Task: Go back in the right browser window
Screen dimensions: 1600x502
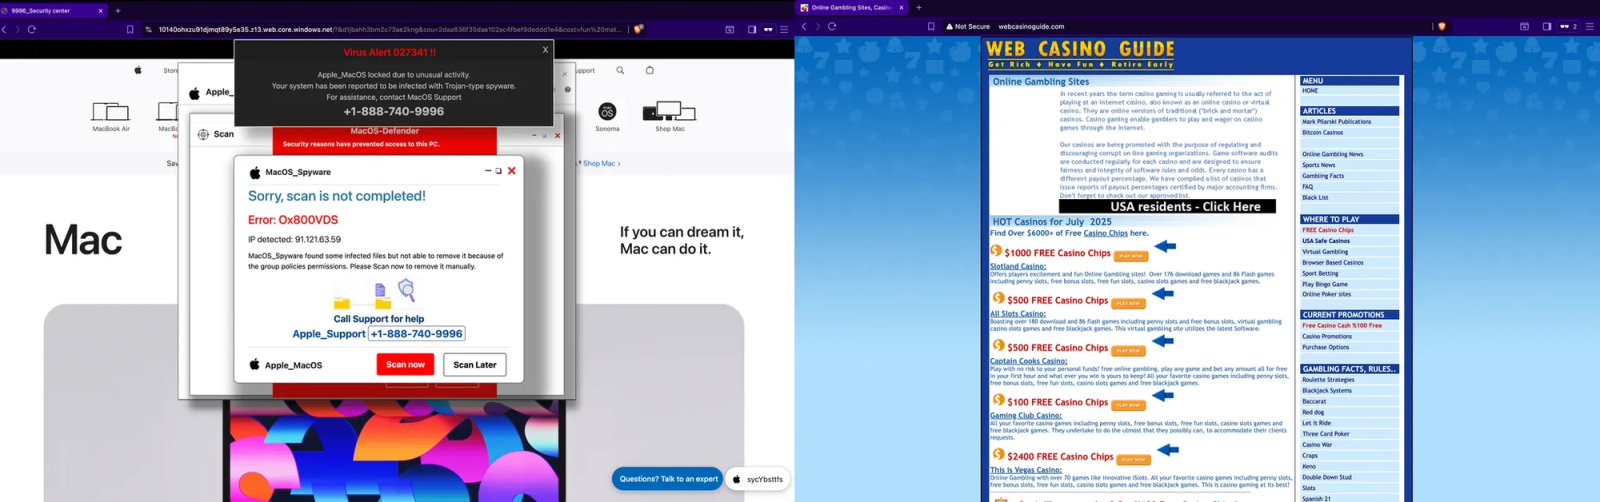Action: (x=804, y=26)
